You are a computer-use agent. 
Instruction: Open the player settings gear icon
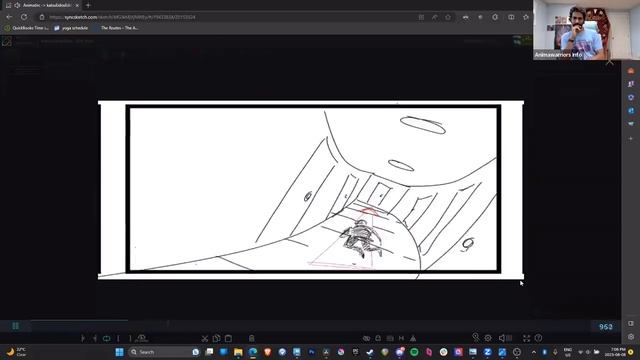click(x=488, y=338)
